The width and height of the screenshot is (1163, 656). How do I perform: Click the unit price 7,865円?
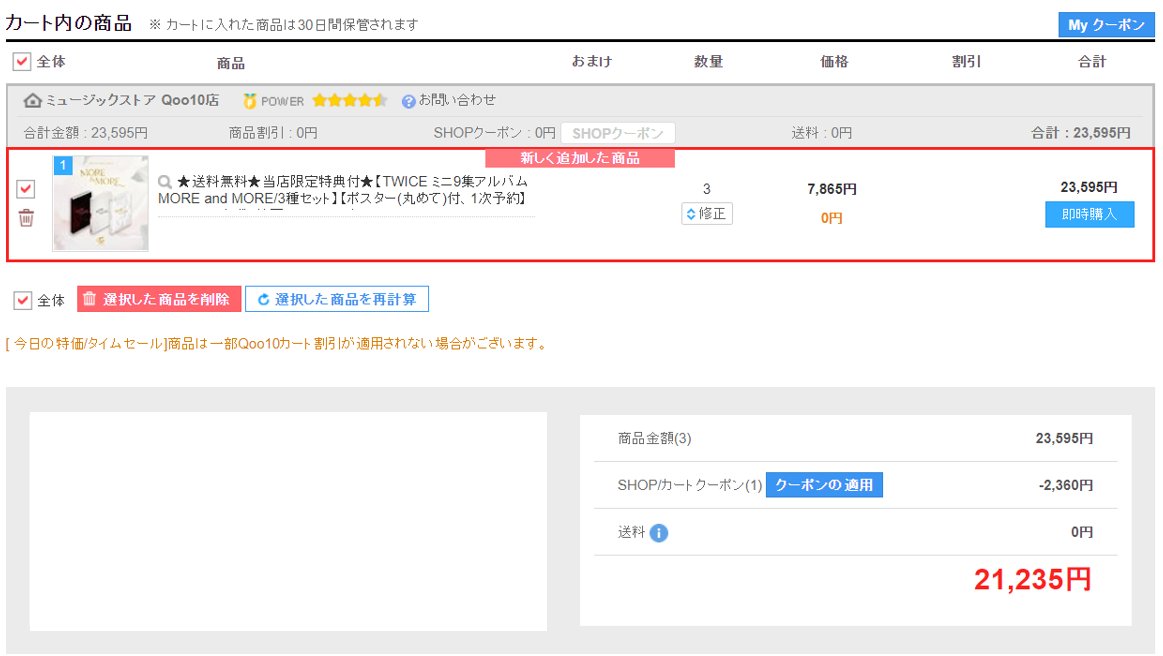point(831,189)
